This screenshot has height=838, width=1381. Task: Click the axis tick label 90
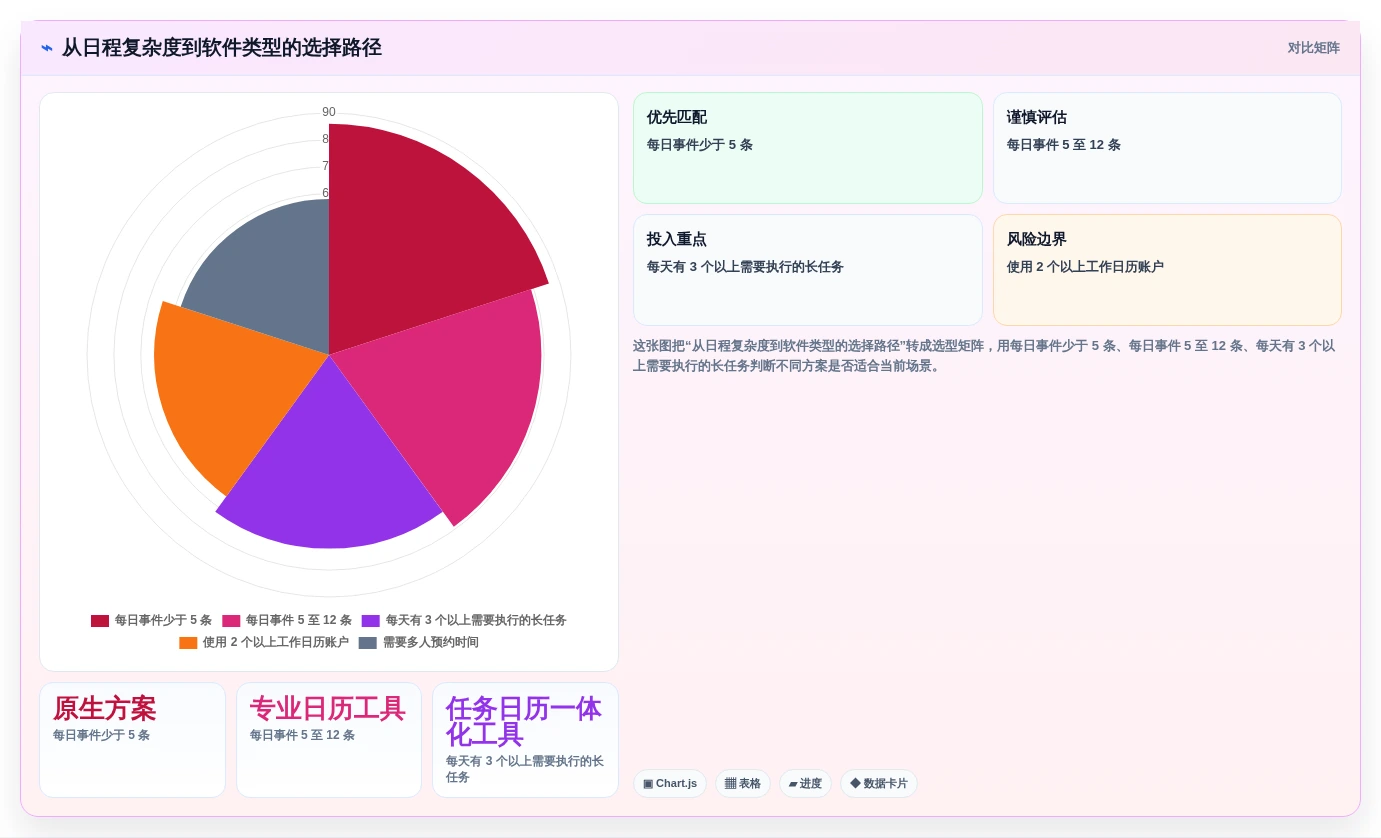pyautogui.click(x=329, y=112)
